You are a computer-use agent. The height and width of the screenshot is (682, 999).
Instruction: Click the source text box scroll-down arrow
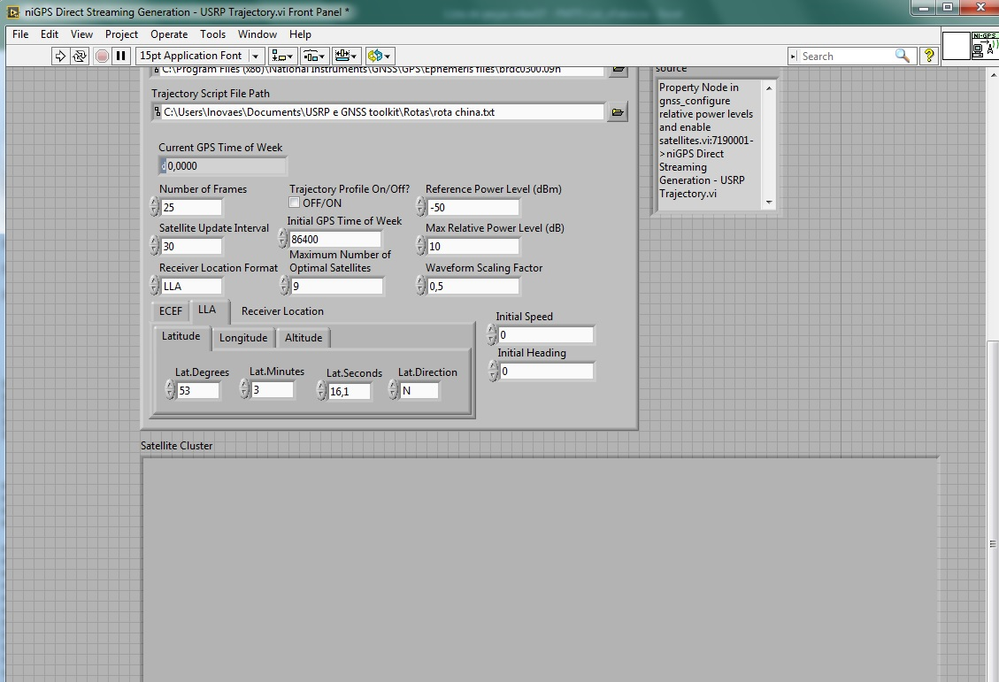coord(769,202)
